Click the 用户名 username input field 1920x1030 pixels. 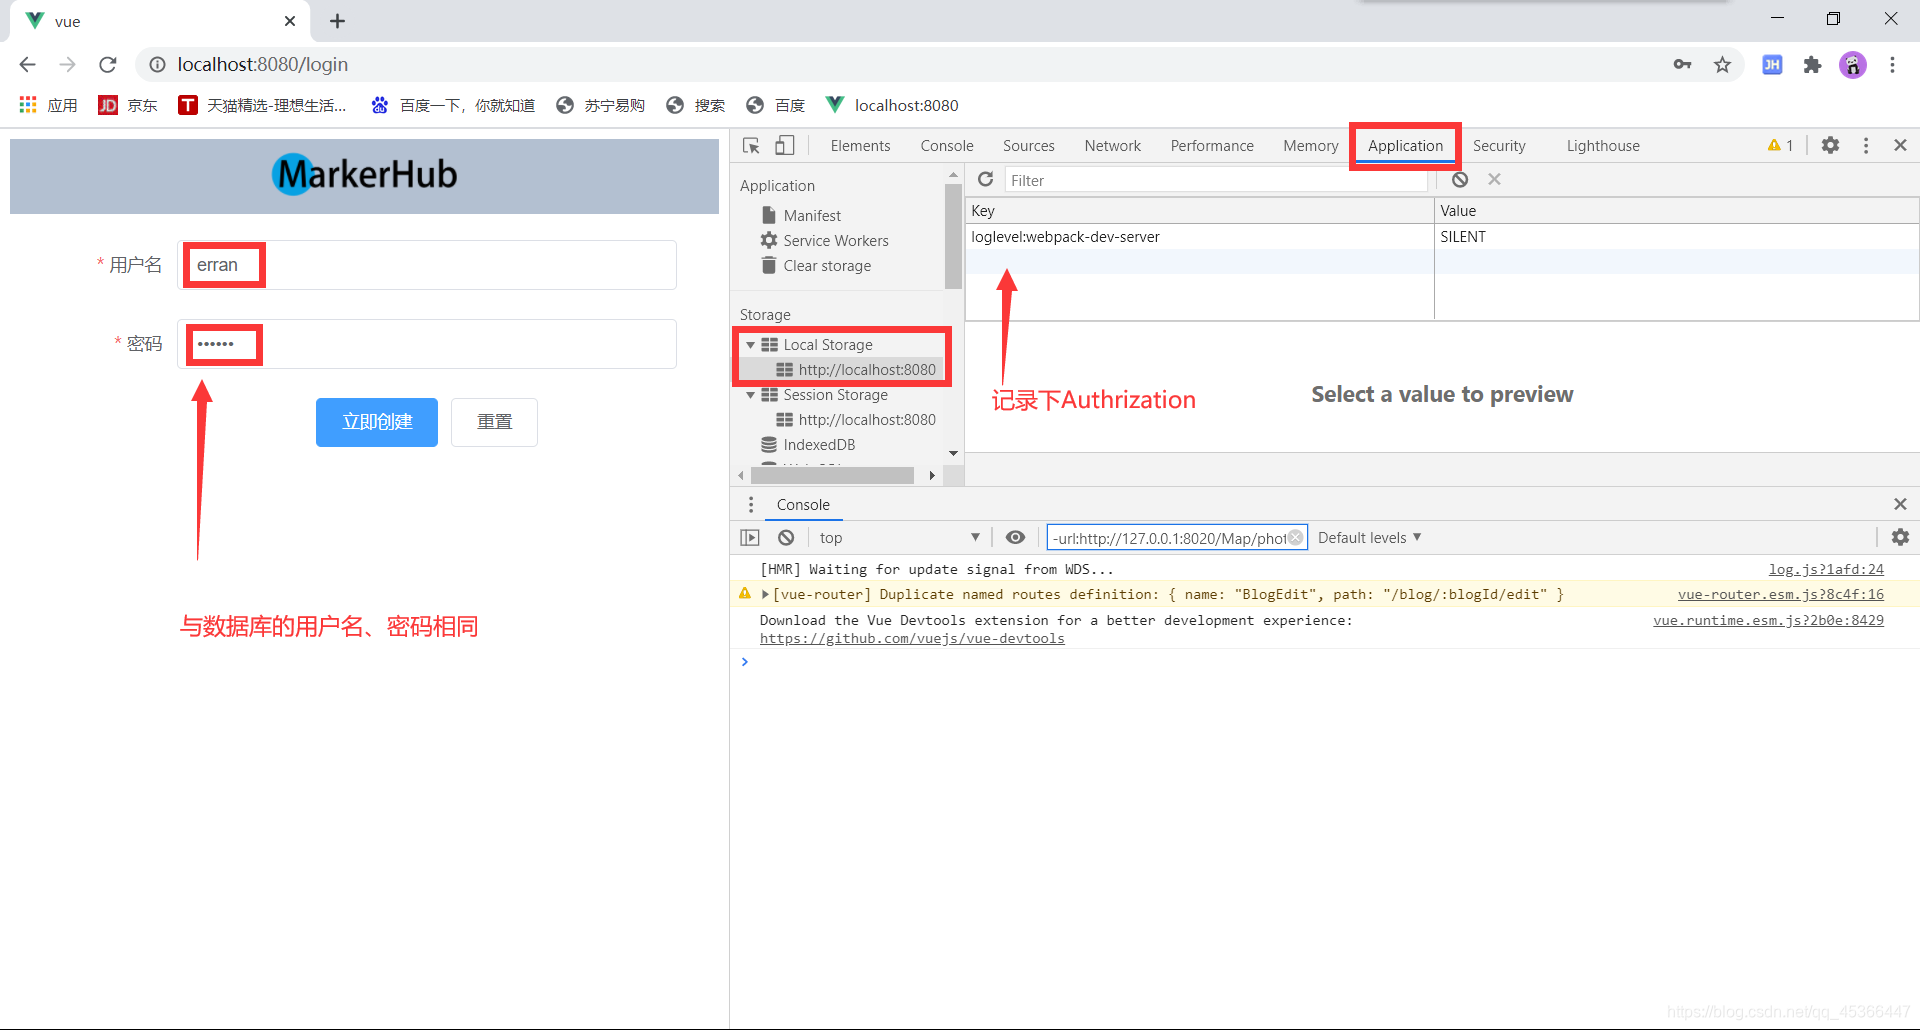[427, 265]
